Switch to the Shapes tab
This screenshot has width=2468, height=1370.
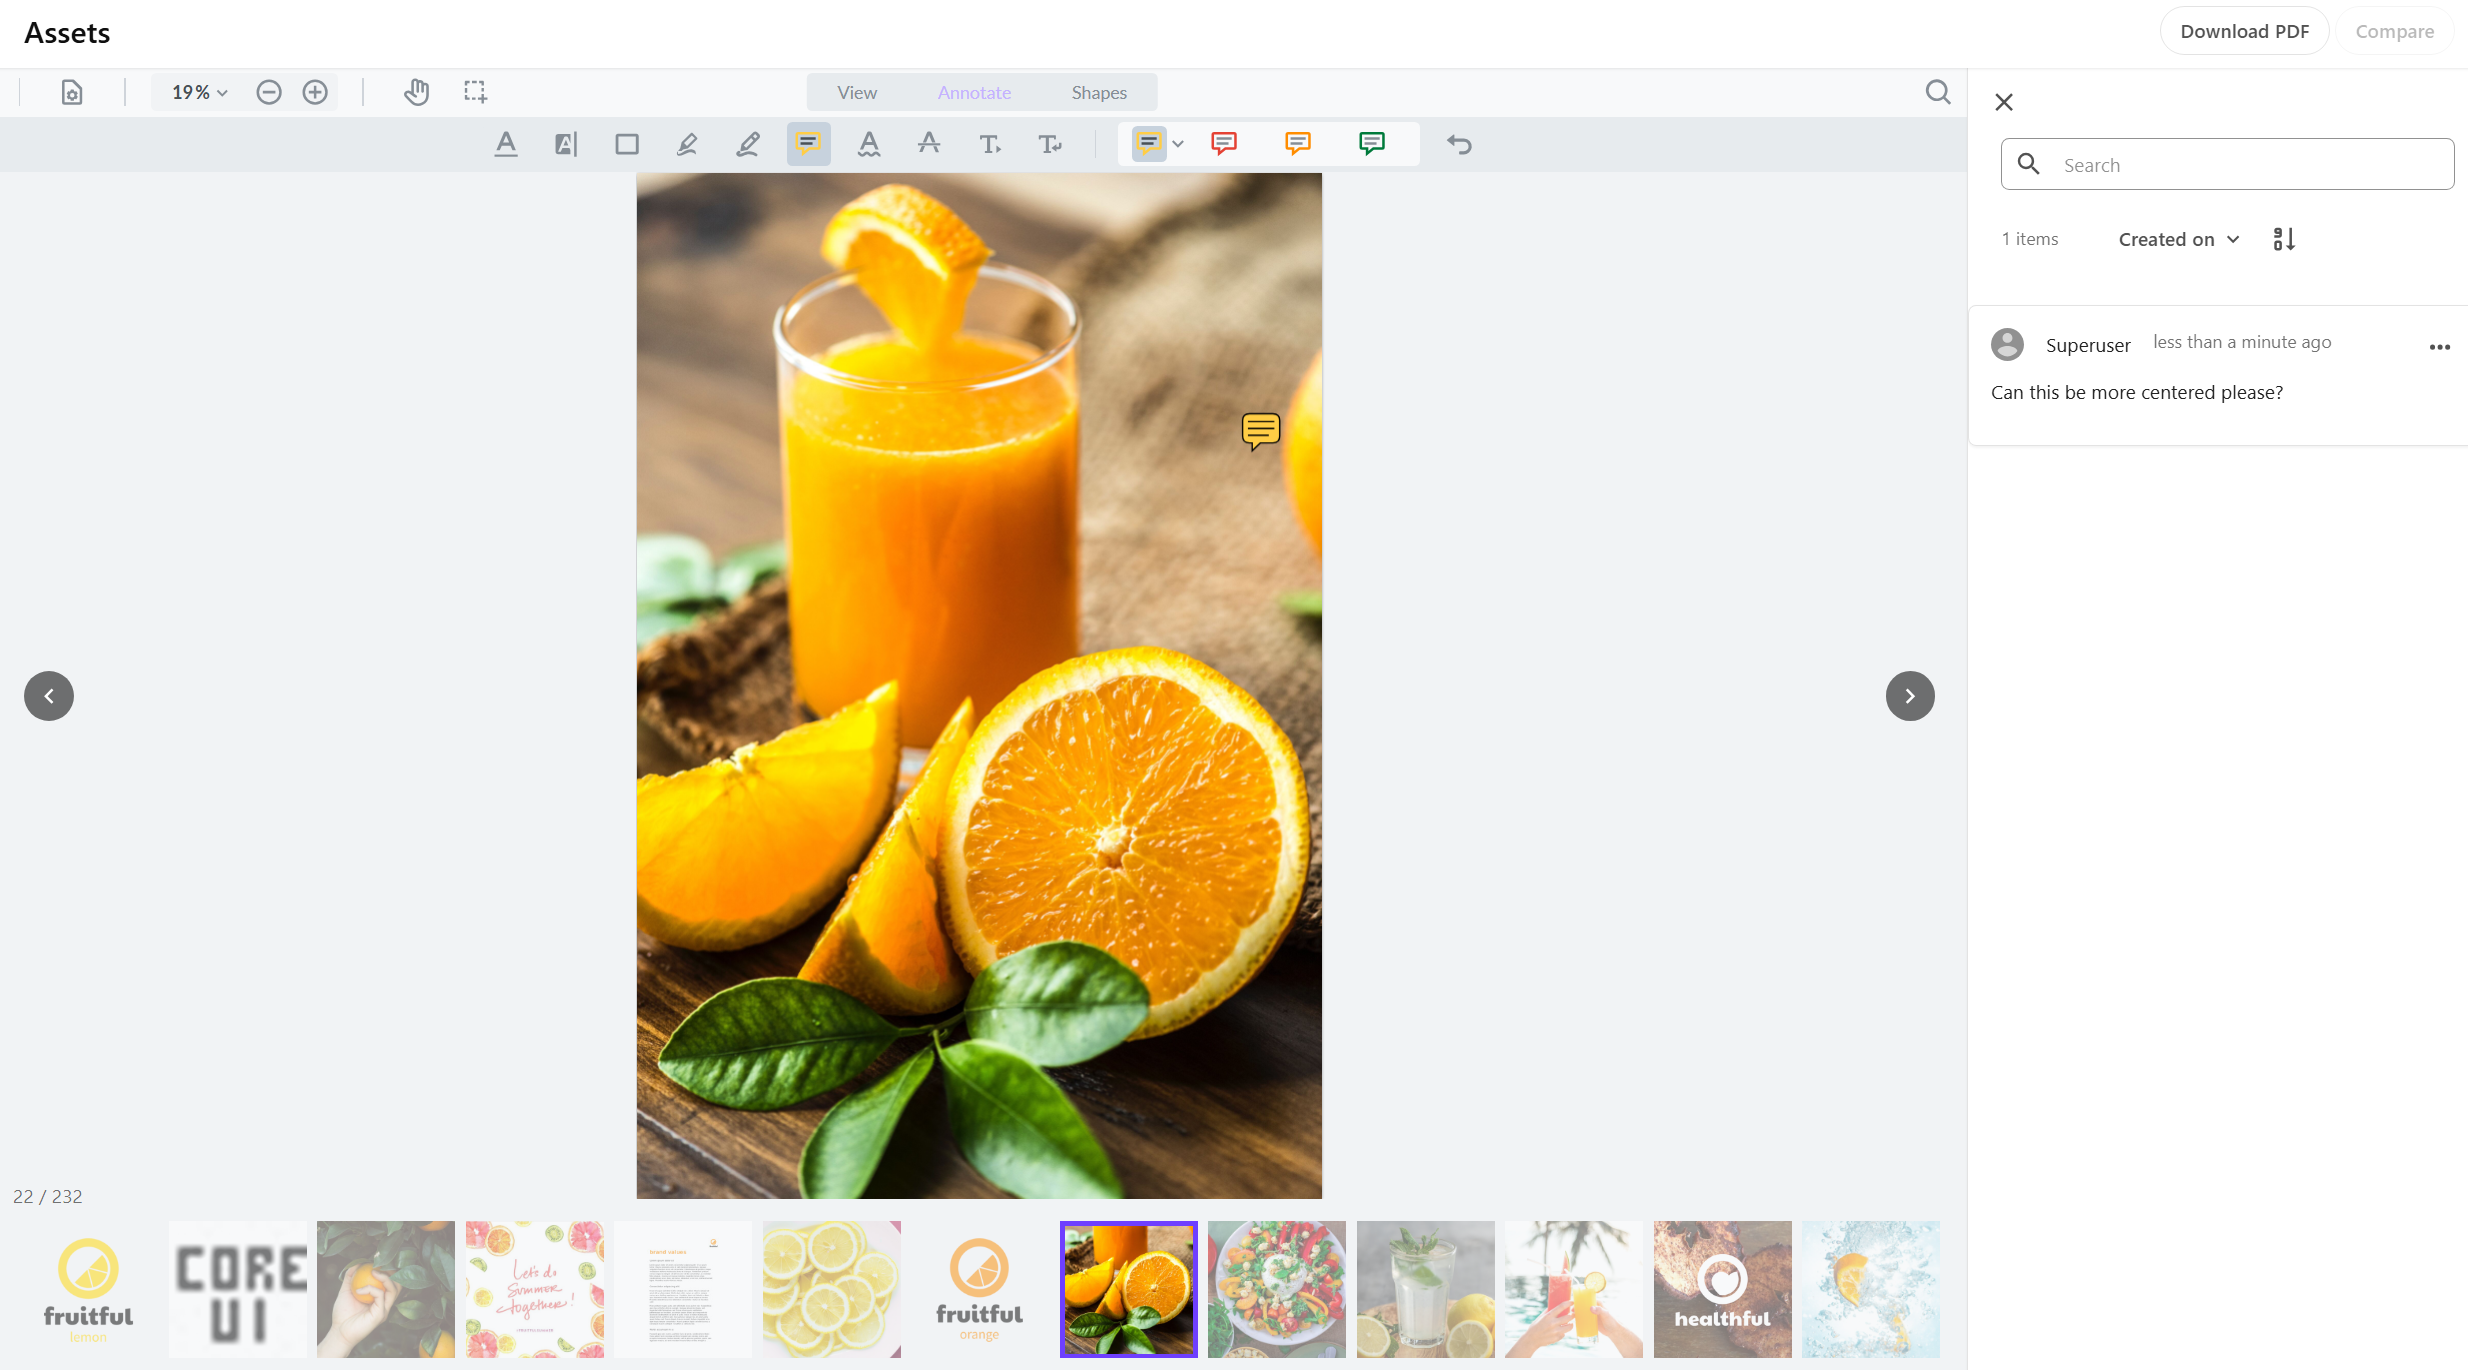1098,92
